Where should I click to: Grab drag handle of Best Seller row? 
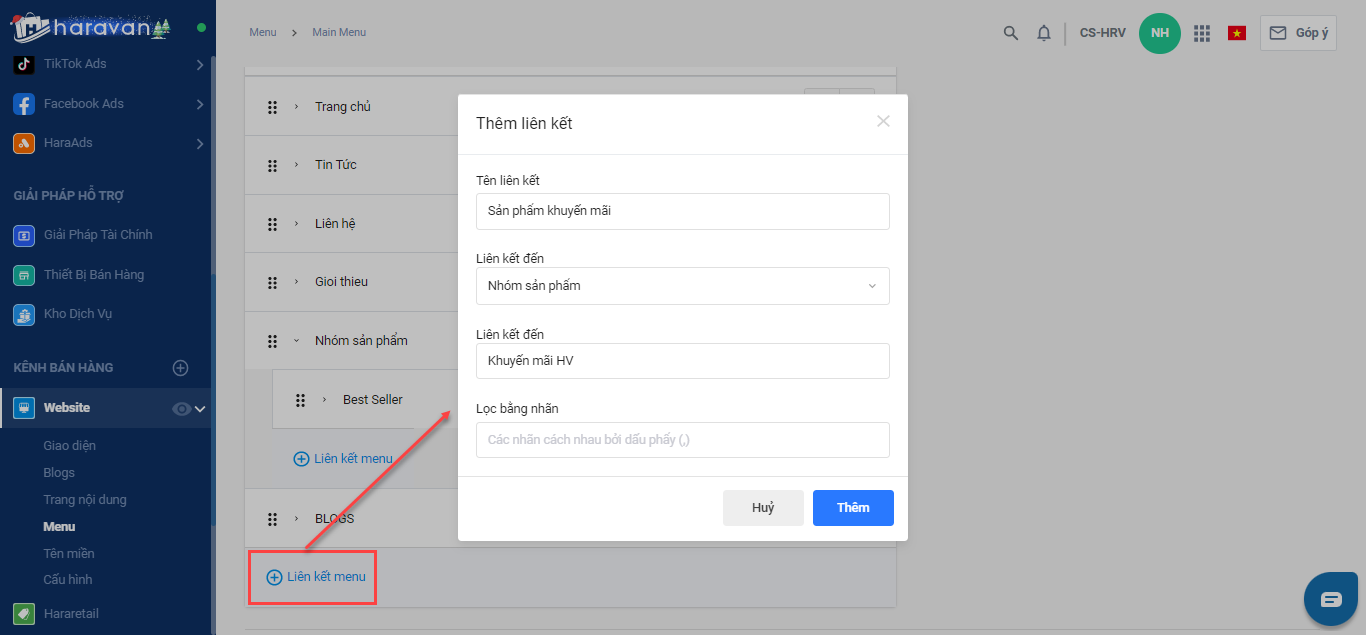tap(300, 400)
